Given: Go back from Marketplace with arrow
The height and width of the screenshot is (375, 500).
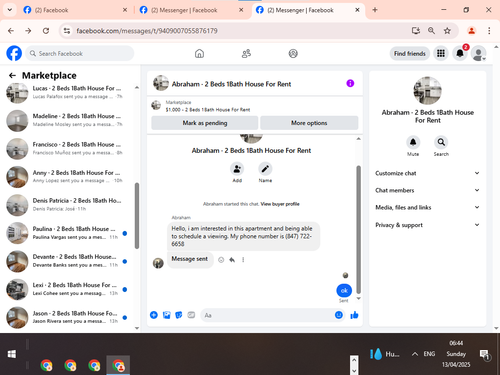Looking at the screenshot, I should point(12,76).
